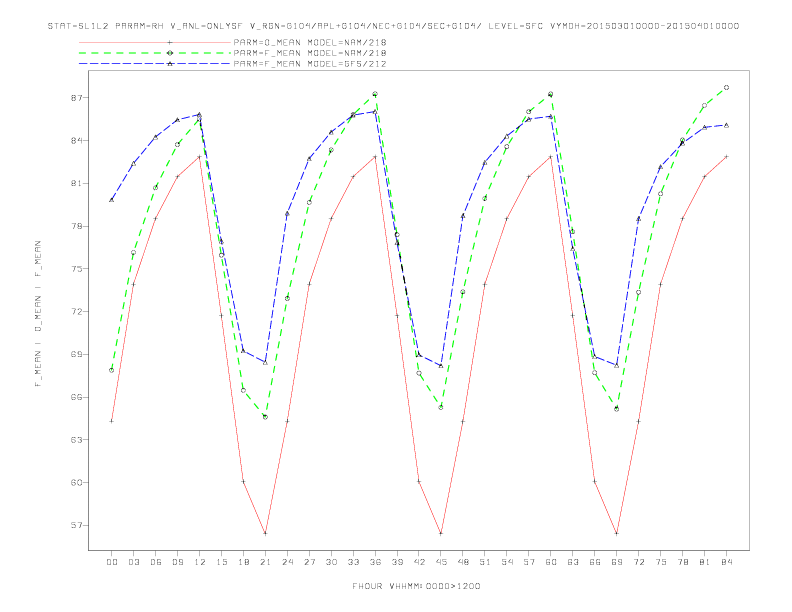Click the x-axis forecast hour label 42
Image resolution: width=792 pixels, height=612 pixels.
(419, 562)
